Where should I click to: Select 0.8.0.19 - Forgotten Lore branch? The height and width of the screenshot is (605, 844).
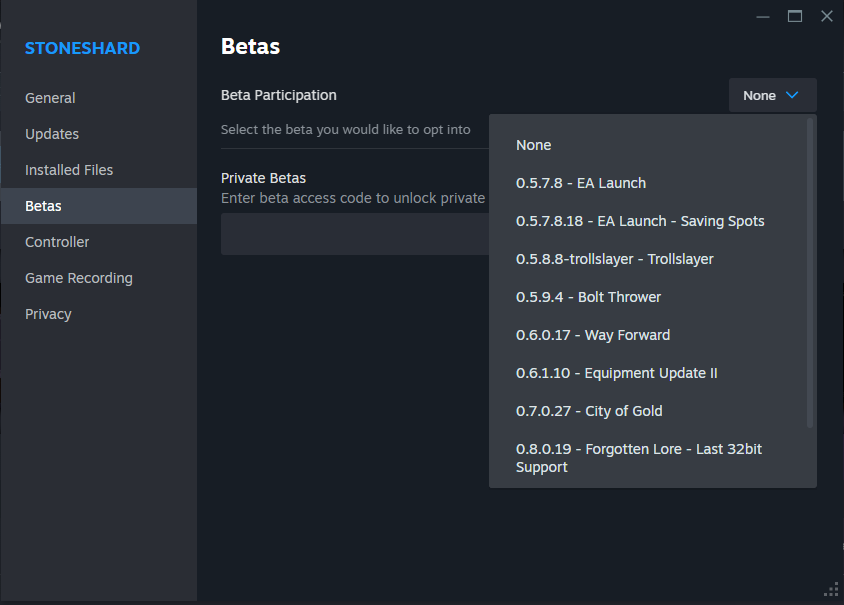click(648, 458)
